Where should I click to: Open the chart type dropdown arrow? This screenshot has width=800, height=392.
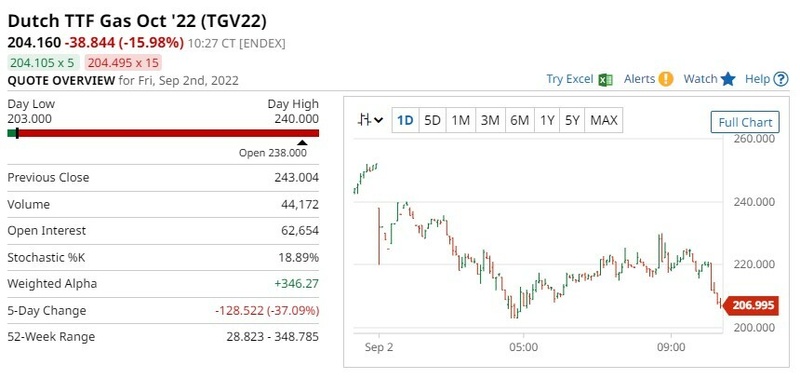pos(379,120)
